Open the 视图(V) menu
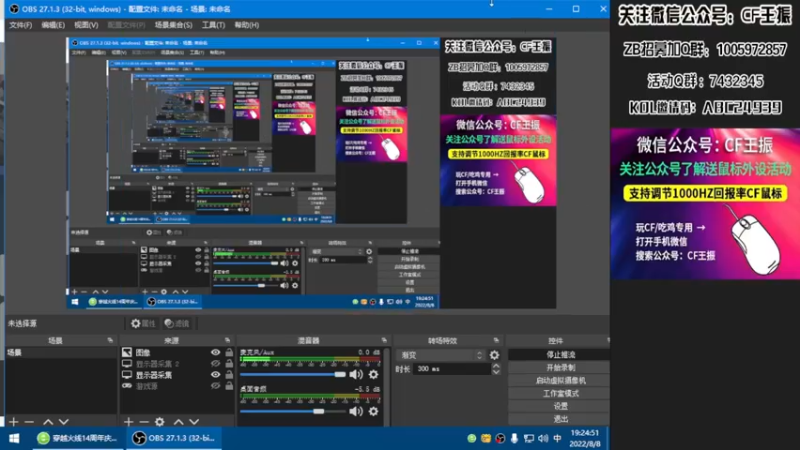800x450 pixels. (86, 25)
